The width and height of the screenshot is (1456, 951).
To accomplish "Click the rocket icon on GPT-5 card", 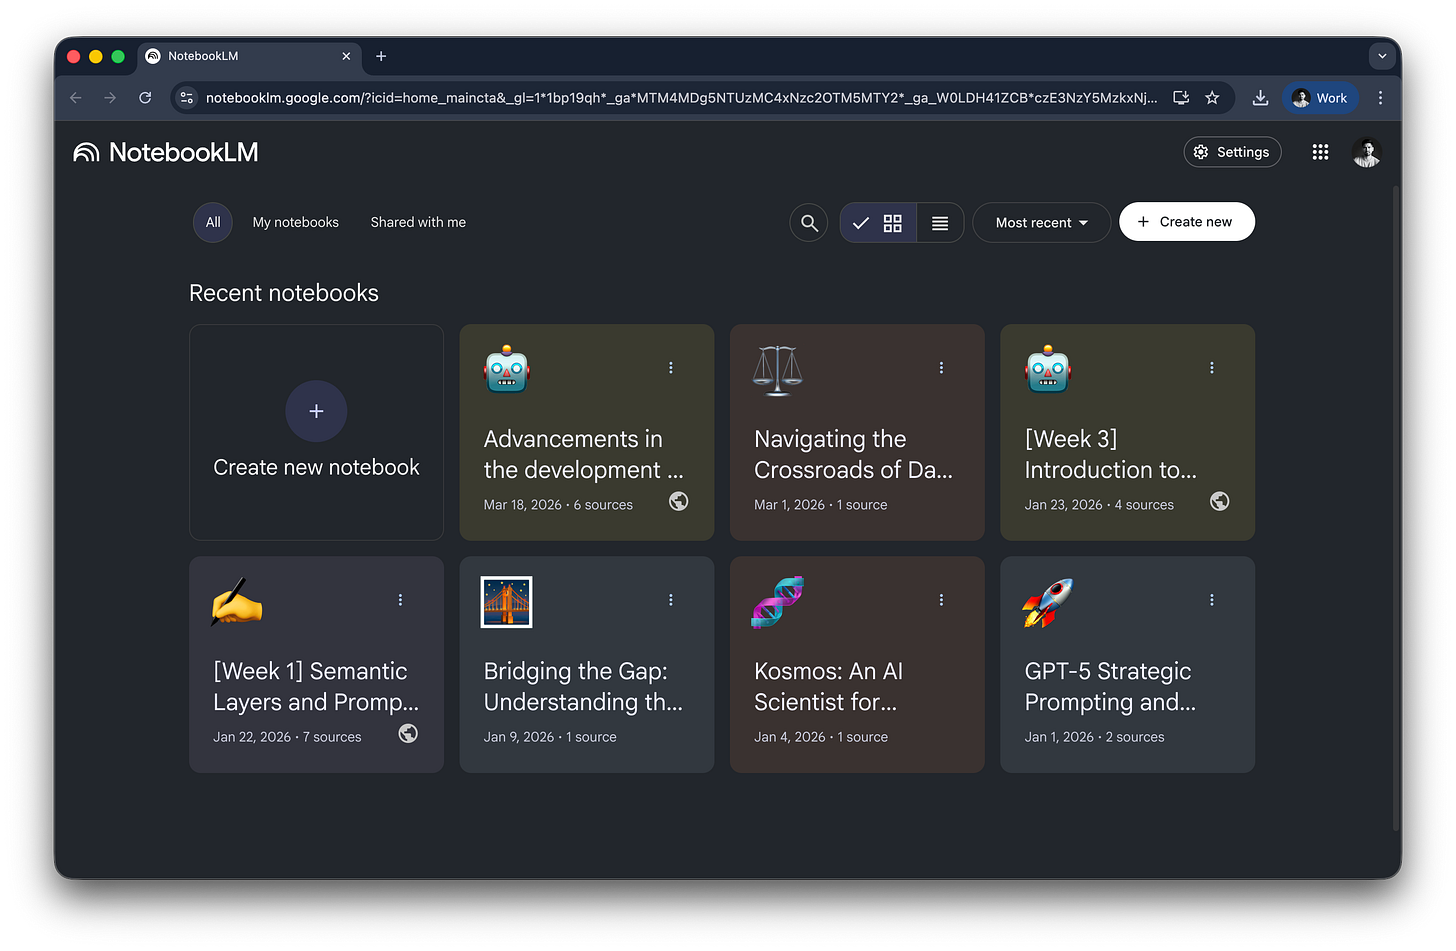I will point(1047,603).
